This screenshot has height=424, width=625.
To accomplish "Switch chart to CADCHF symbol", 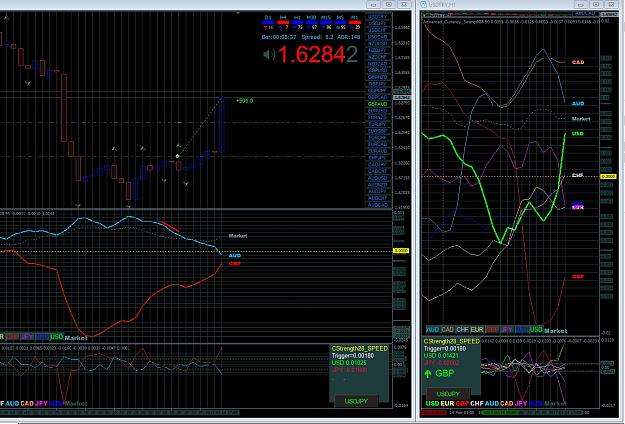I will point(377,171).
